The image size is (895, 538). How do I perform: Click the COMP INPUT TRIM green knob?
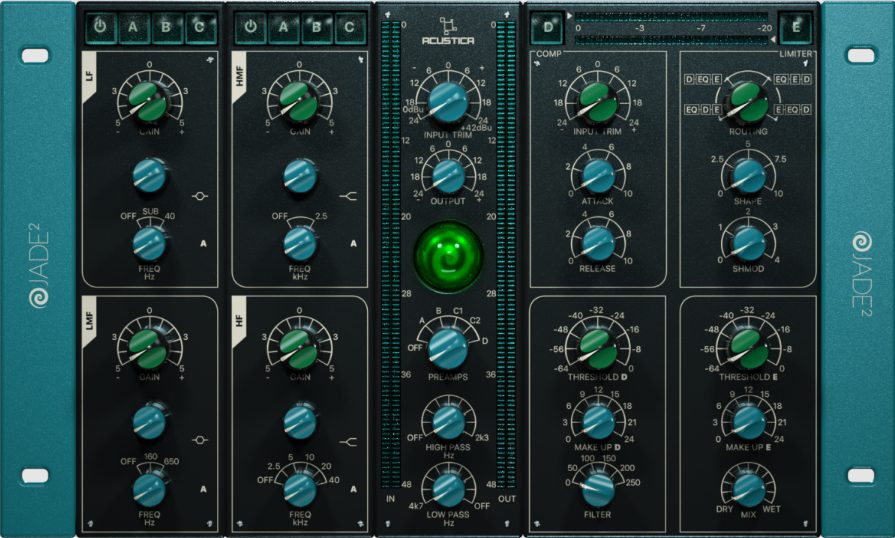click(x=598, y=102)
